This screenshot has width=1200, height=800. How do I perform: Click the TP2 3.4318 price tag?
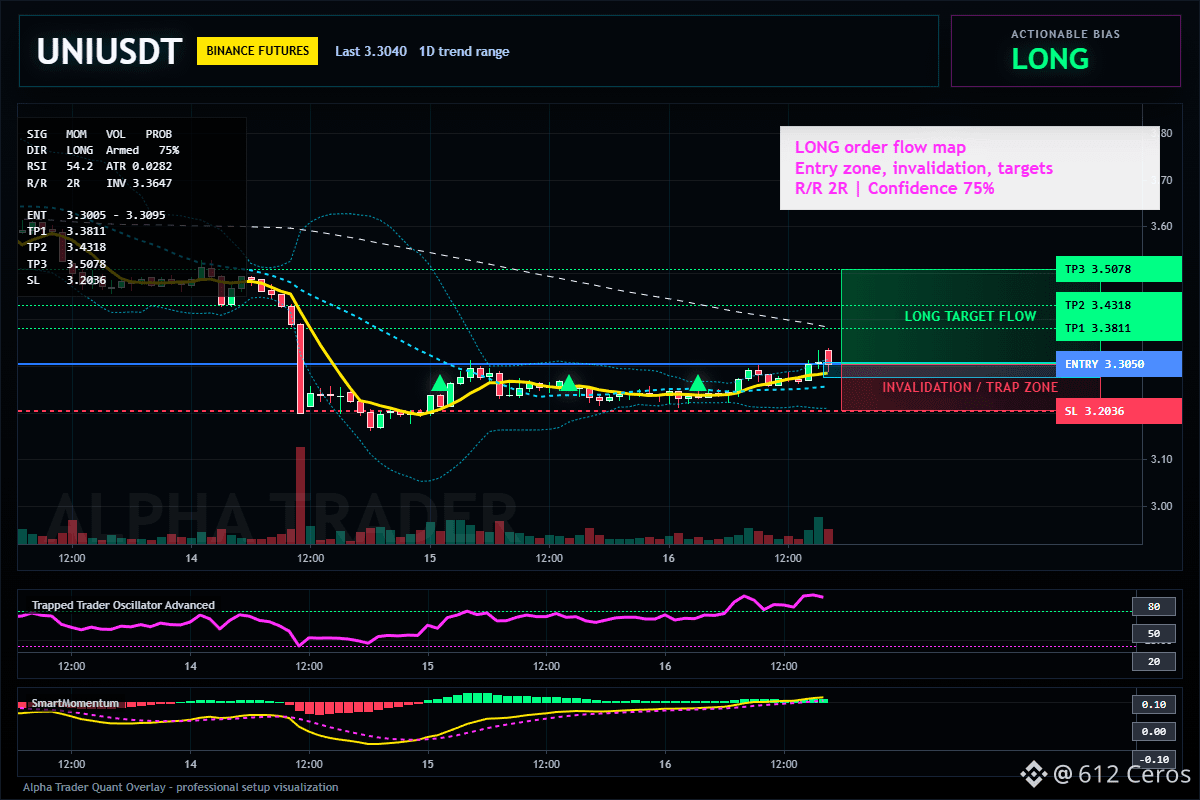(1118, 305)
